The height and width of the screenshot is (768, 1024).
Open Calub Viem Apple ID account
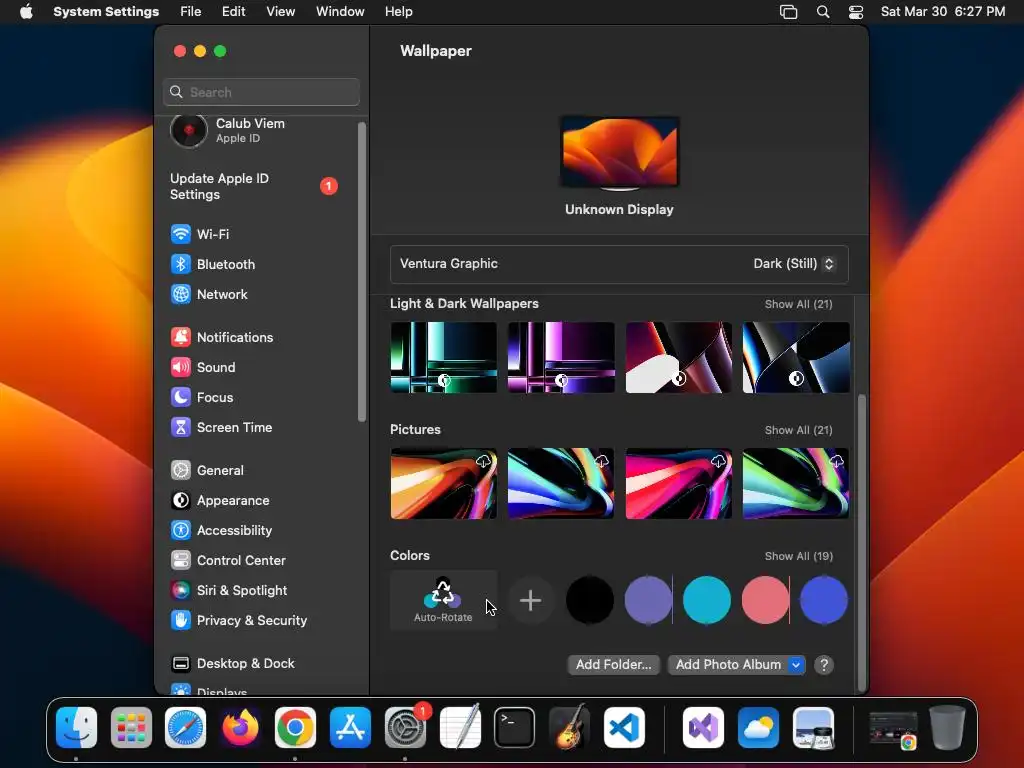pyautogui.click(x=228, y=130)
